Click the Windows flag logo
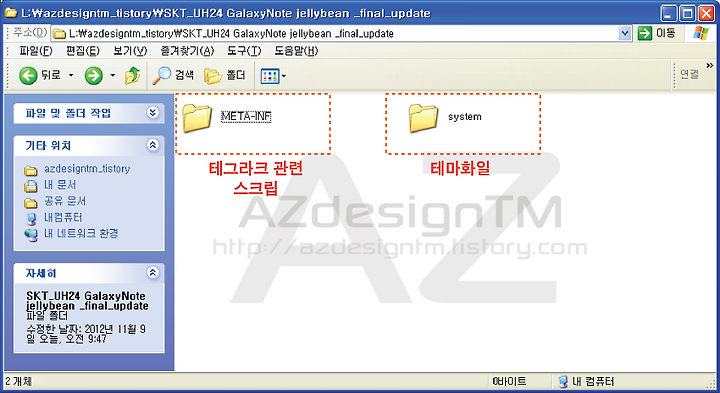 click(x=701, y=34)
